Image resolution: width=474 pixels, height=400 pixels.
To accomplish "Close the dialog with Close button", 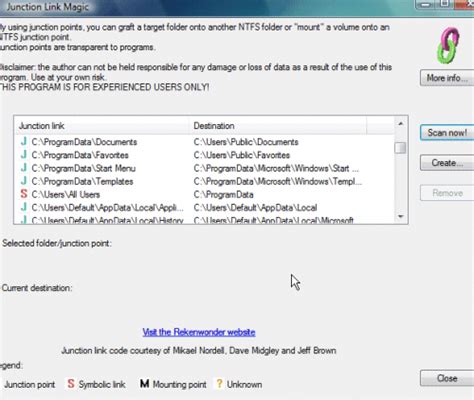I will pyautogui.click(x=447, y=378).
